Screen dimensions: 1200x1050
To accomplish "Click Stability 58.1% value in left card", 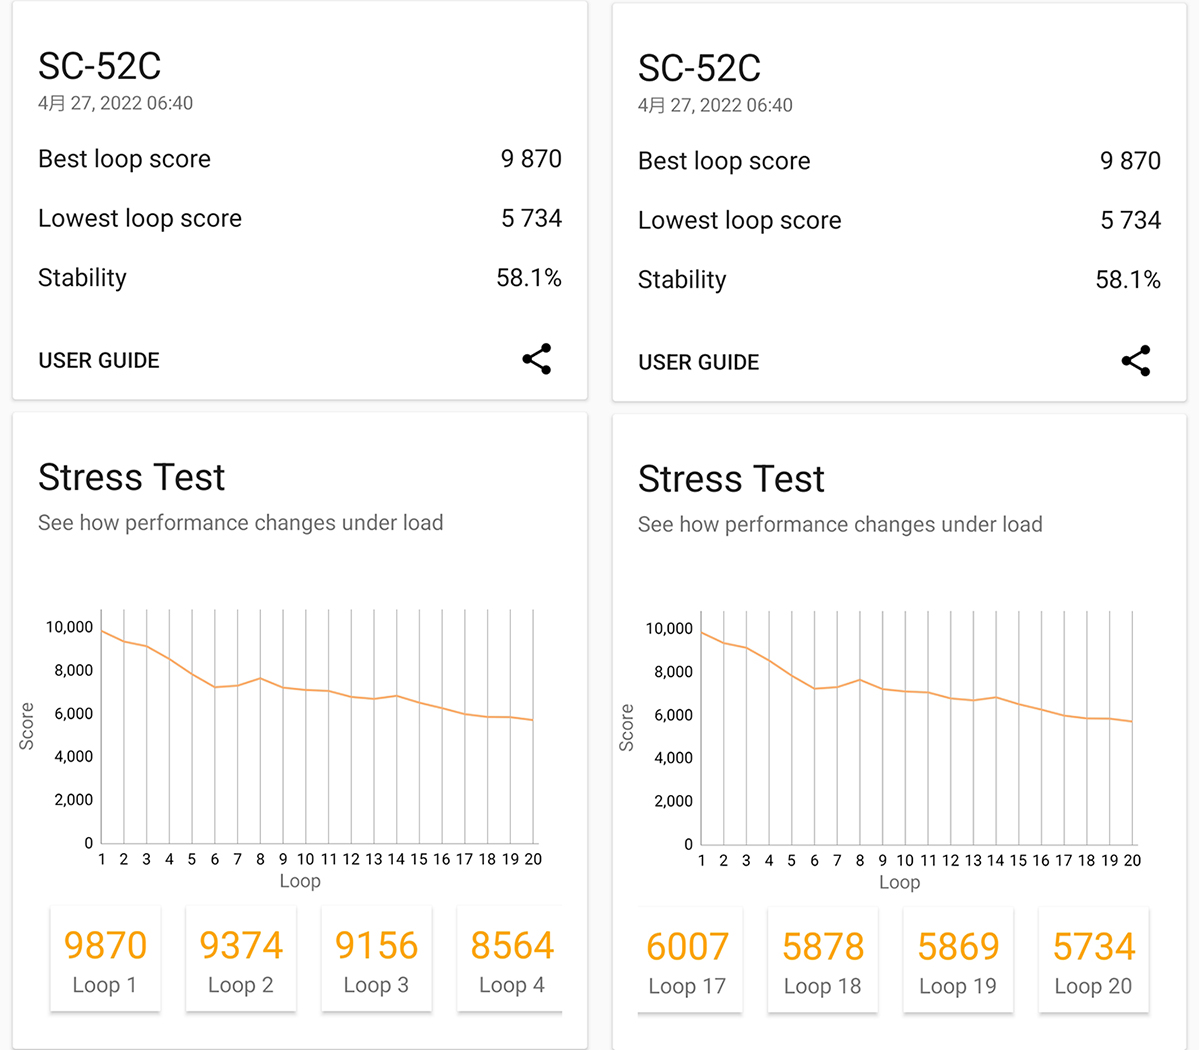I will [529, 278].
